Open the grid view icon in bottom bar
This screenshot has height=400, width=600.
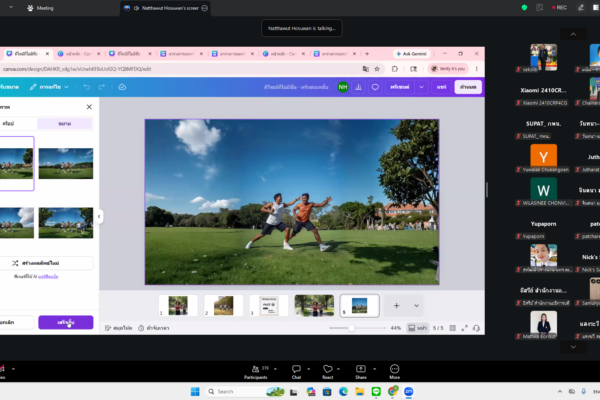coord(453,328)
